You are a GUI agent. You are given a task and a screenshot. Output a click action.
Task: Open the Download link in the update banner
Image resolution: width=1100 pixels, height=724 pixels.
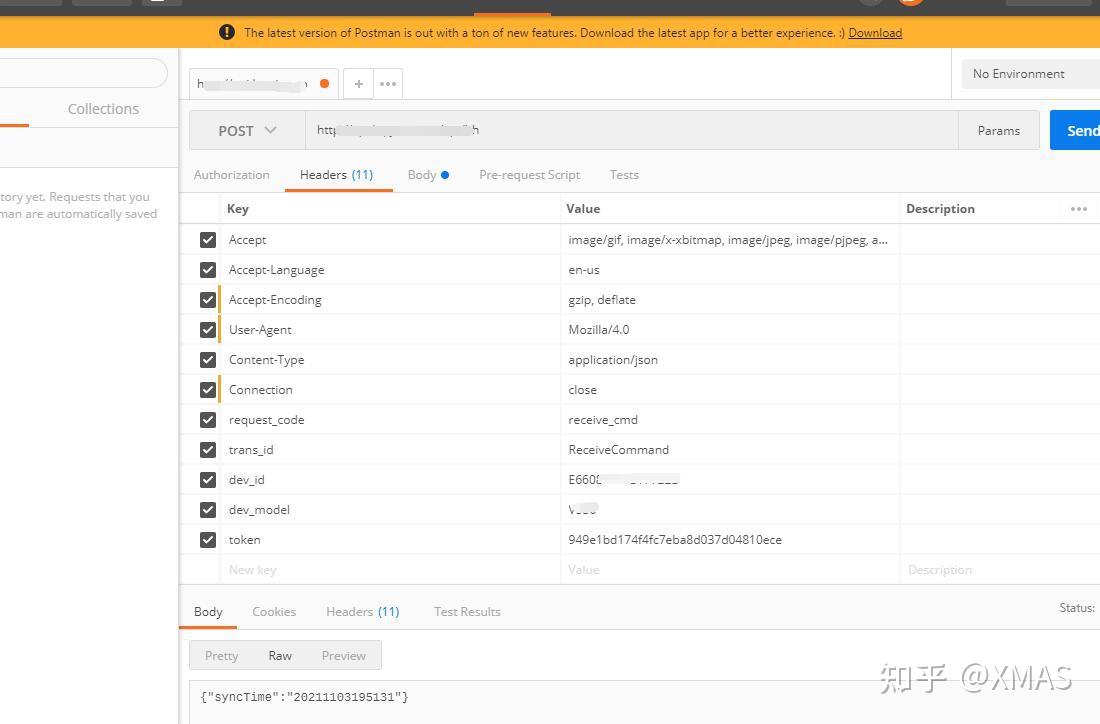tap(875, 32)
